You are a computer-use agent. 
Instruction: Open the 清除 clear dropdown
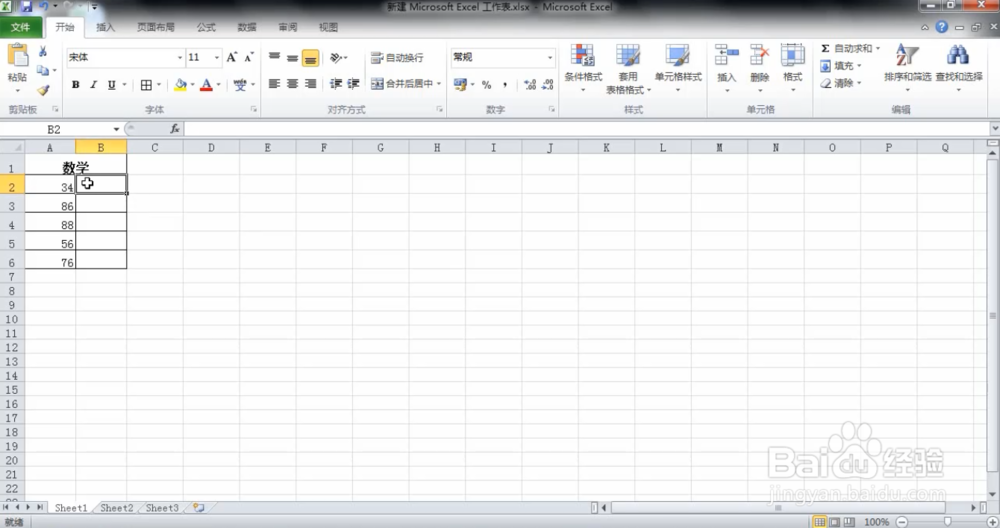click(x=841, y=83)
